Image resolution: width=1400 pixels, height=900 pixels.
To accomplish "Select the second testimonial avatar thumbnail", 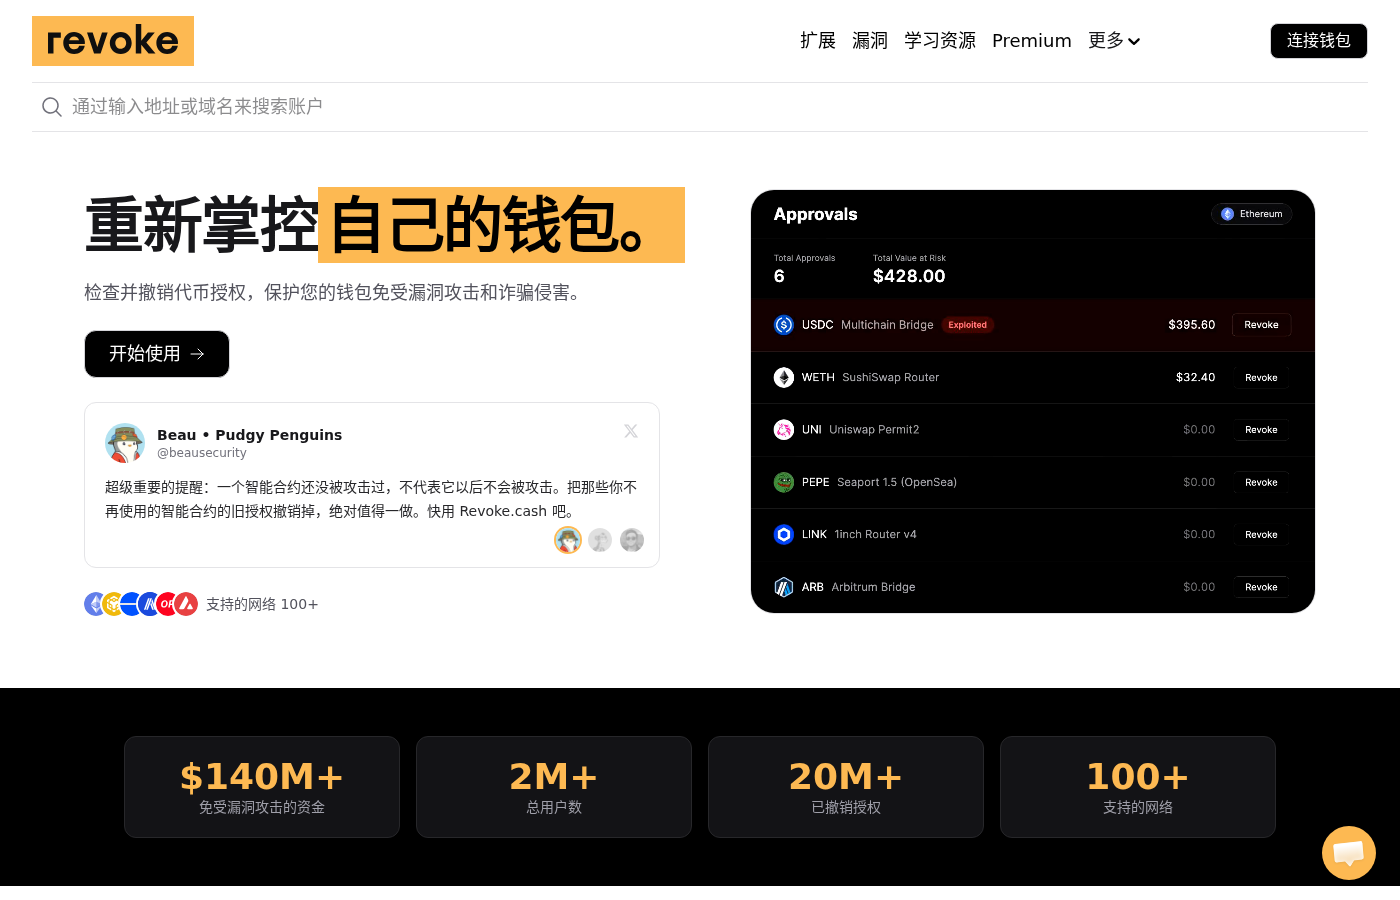I will click(600, 540).
